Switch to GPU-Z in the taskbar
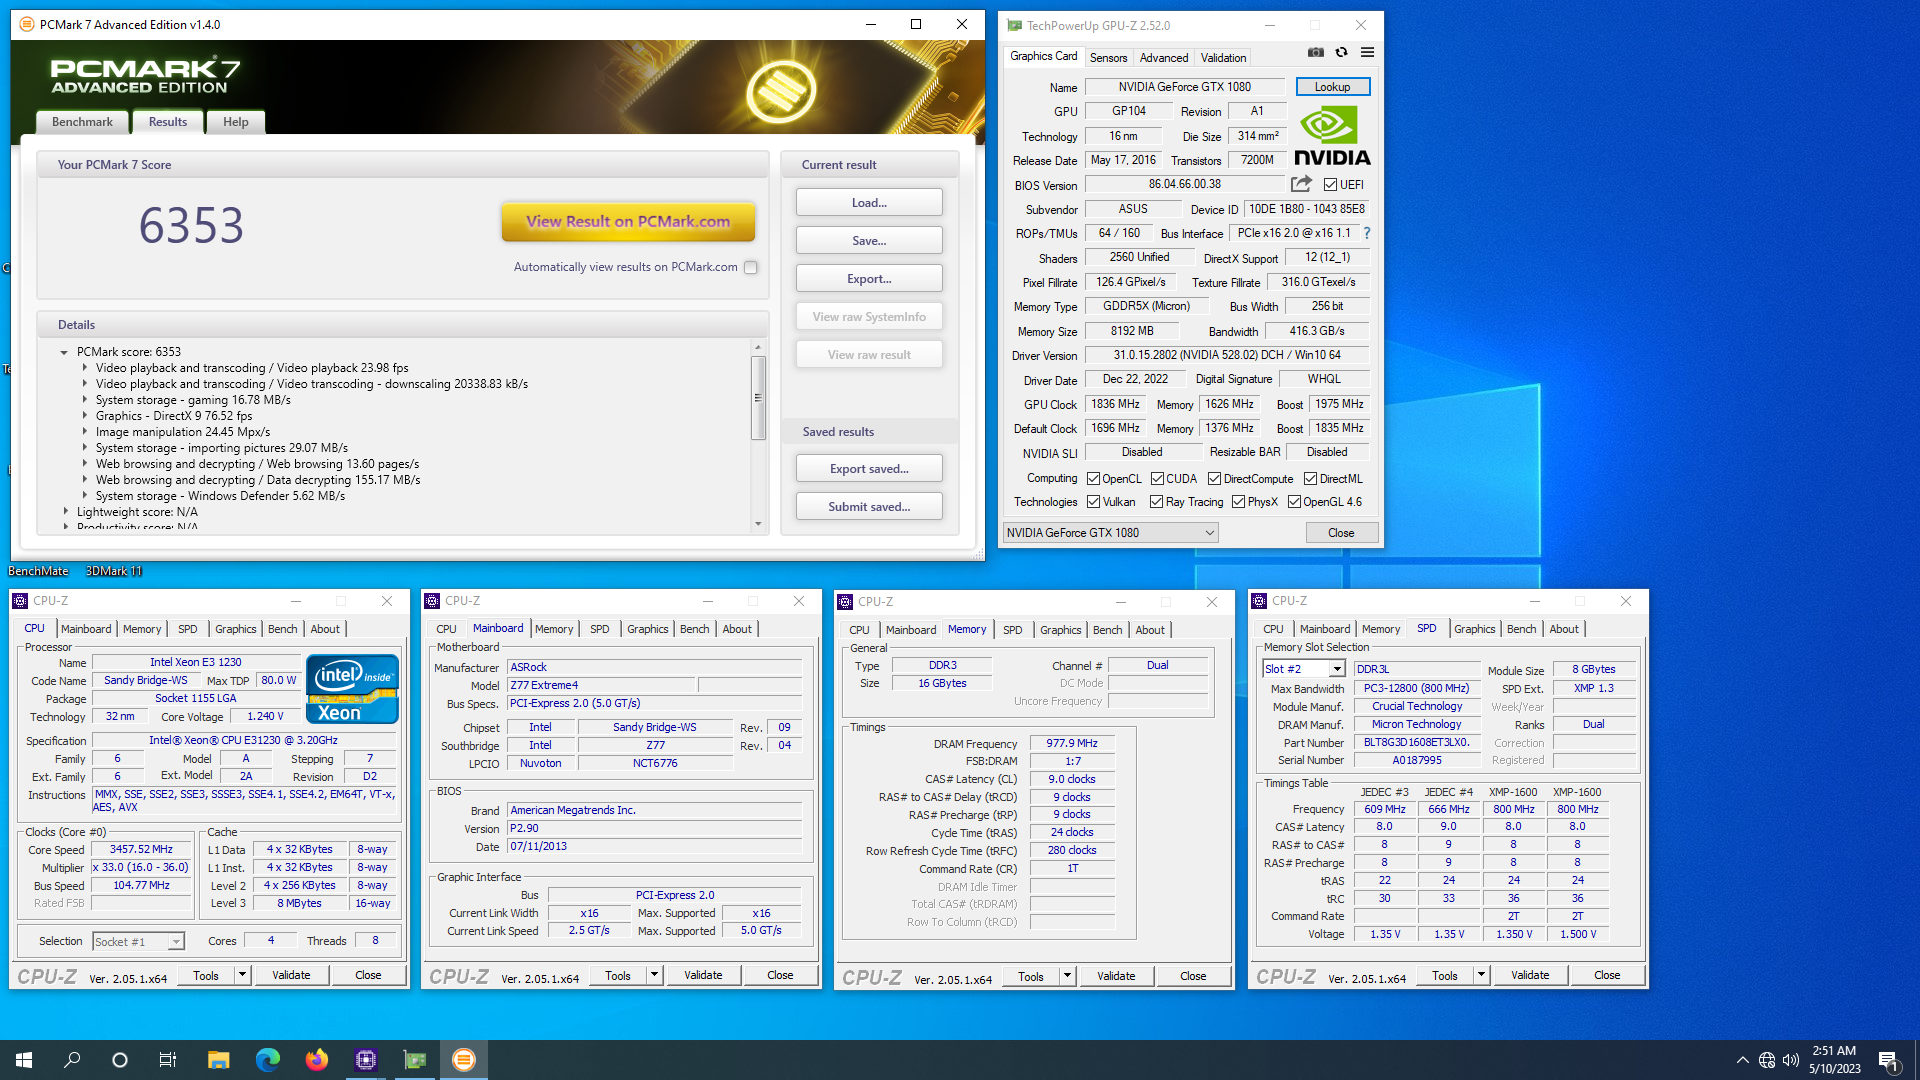The height and width of the screenshot is (1080, 1920). (x=414, y=1060)
